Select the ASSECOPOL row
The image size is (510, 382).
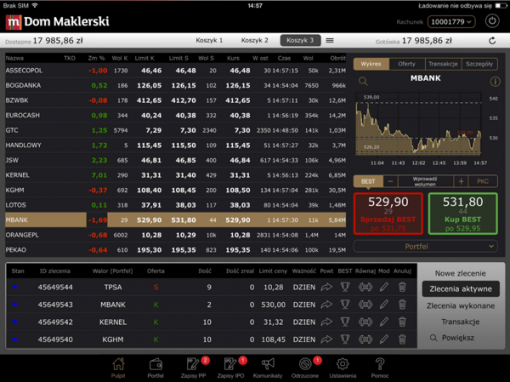point(175,70)
